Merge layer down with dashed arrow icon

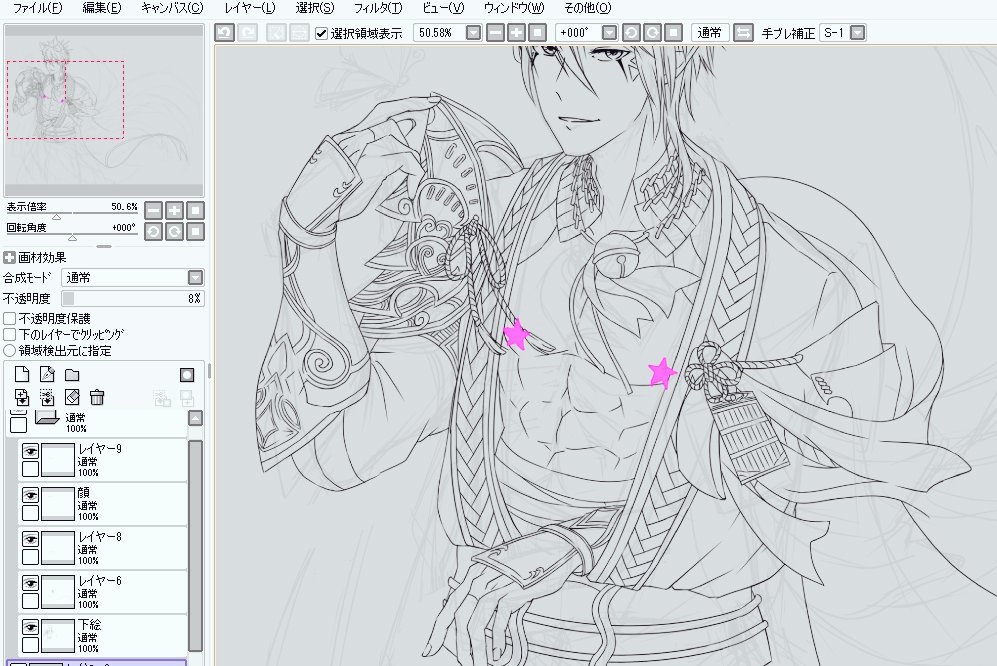pyautogui.click(x=47, y=398)
